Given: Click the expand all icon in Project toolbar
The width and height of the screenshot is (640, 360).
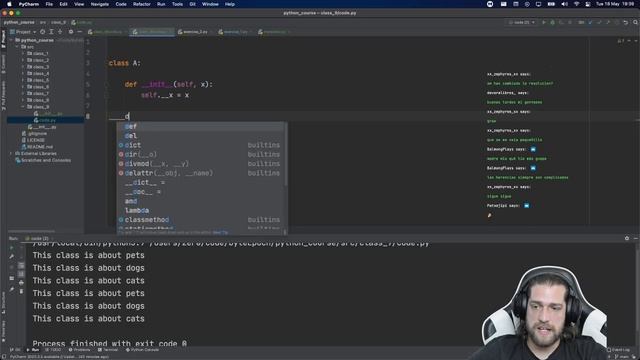Looking at the screenshot, I should 51,31.
